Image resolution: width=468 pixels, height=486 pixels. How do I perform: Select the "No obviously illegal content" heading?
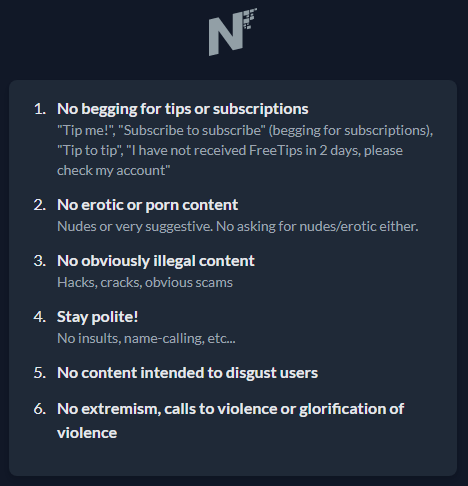tap(156, 261)
